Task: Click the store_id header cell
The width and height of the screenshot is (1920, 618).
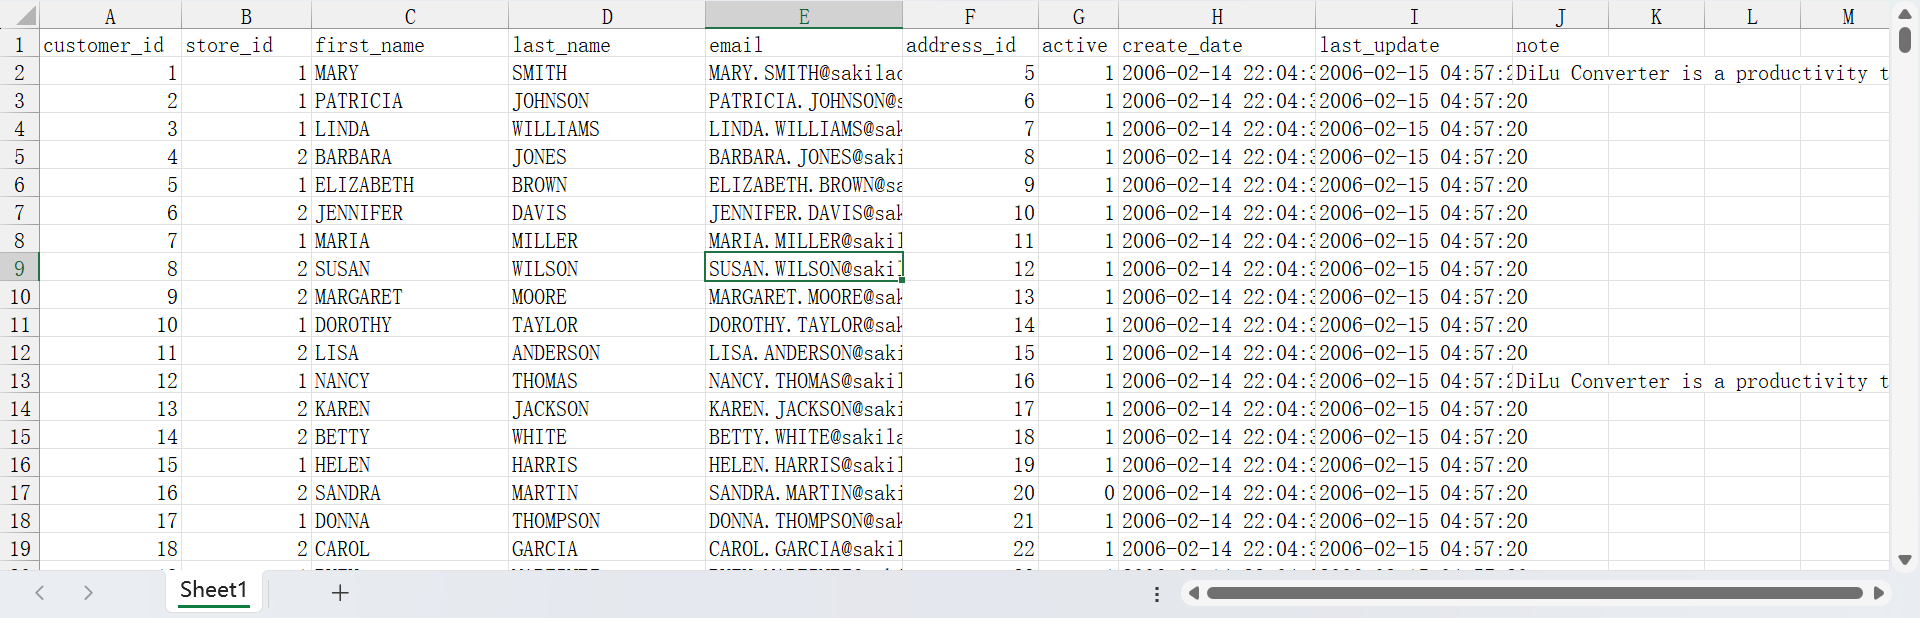Action: tap(246, 44)
